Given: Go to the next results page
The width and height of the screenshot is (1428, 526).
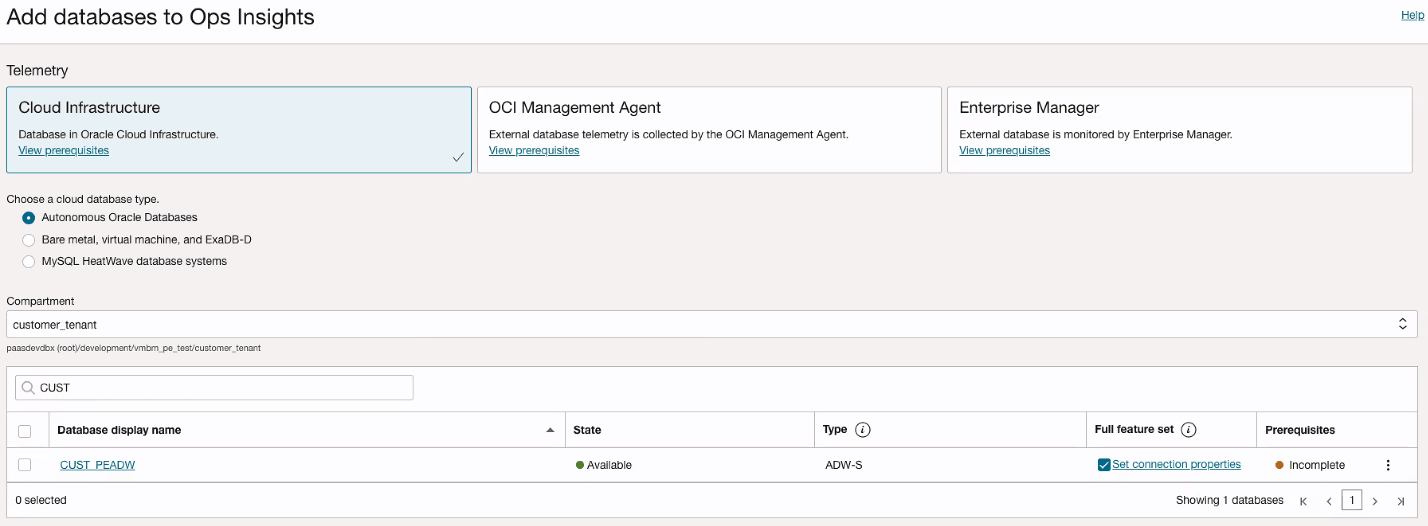Looking at the screenshot, I should 1375,501.
